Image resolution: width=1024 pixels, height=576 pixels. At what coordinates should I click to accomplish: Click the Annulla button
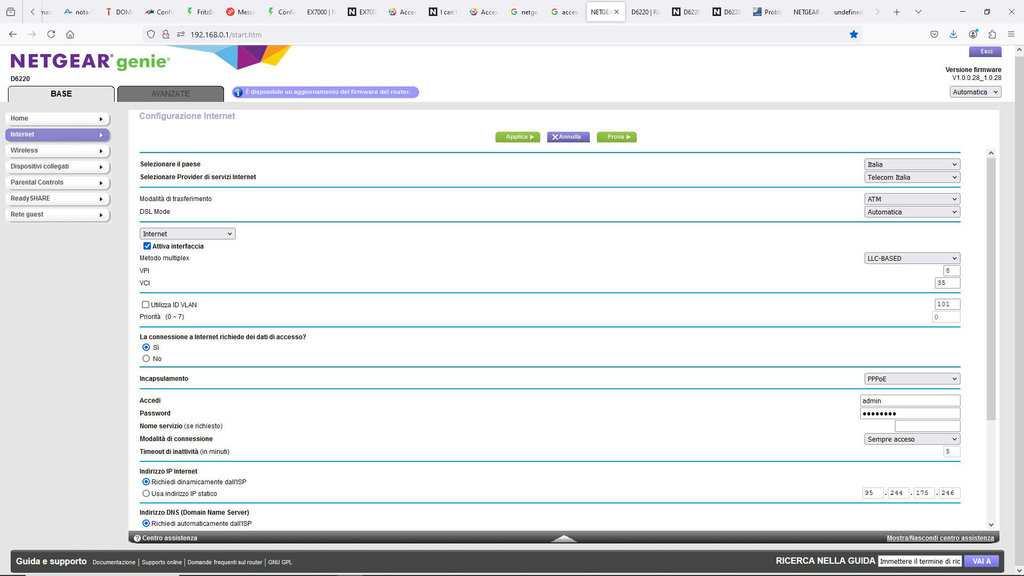click(568, 137)
